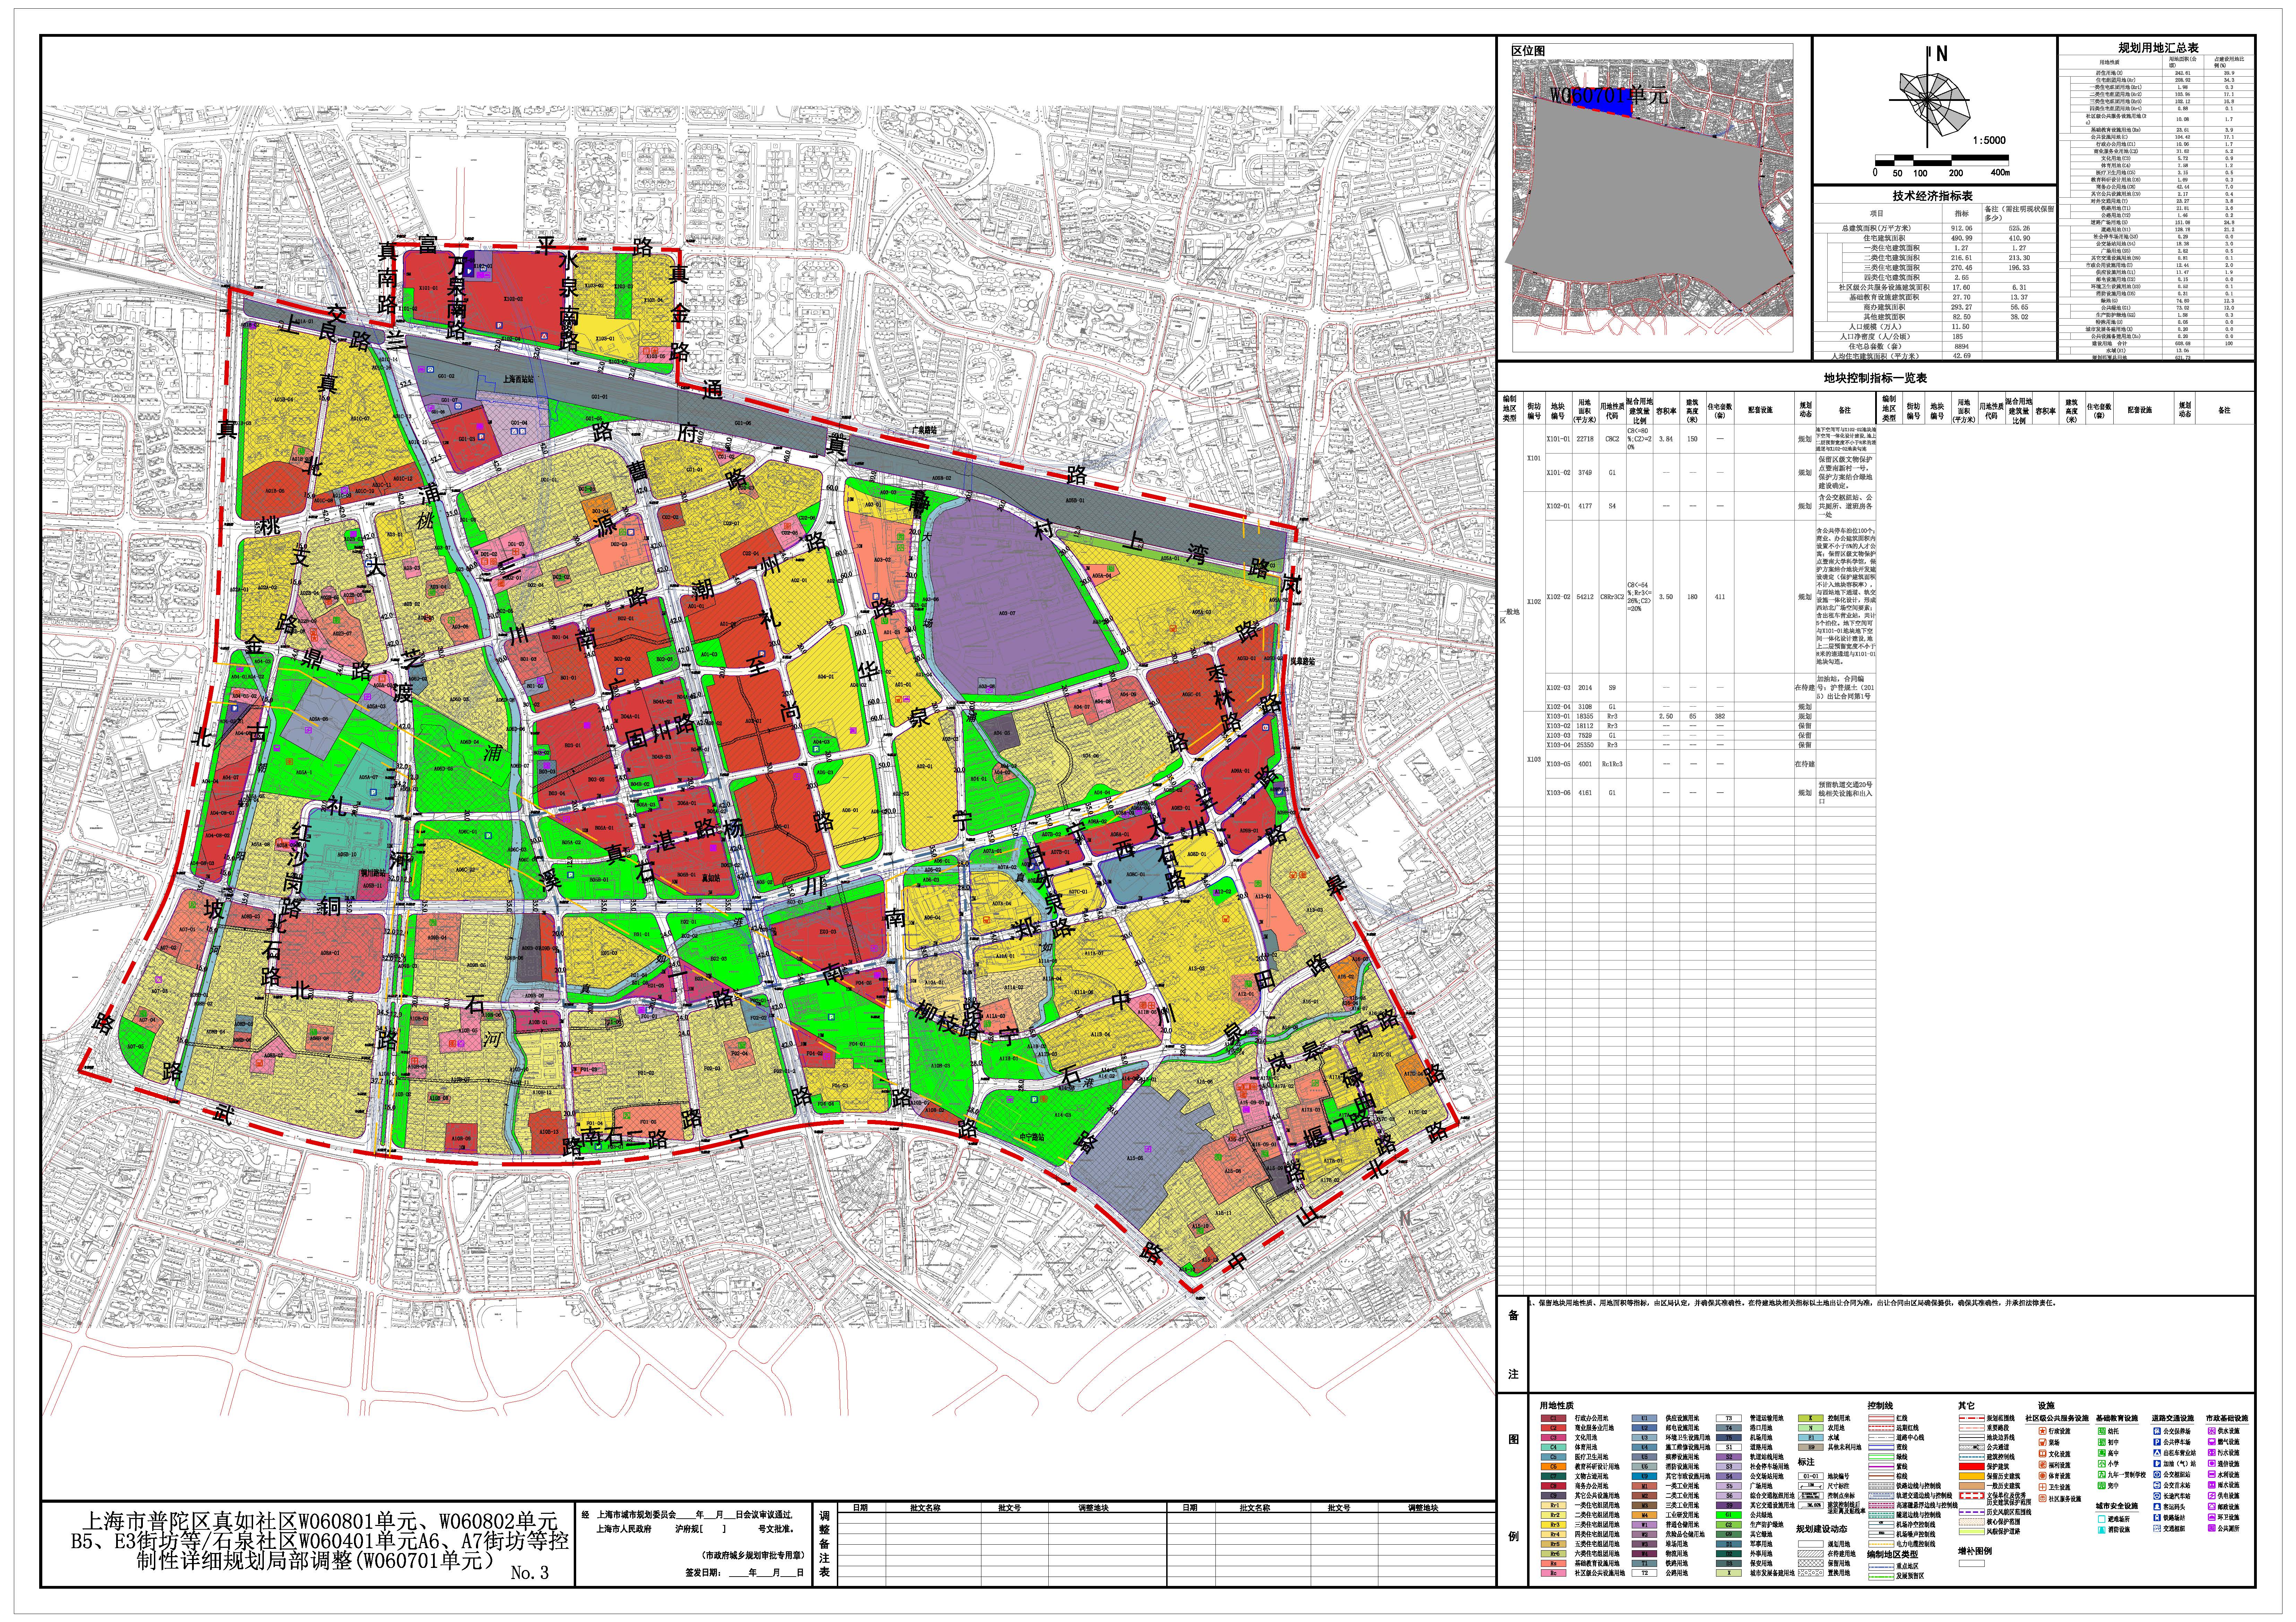Click the C6 教育科研设计用地 orange swatch
This screenshot has width=2296, height=1622.
(1554, 1467)
